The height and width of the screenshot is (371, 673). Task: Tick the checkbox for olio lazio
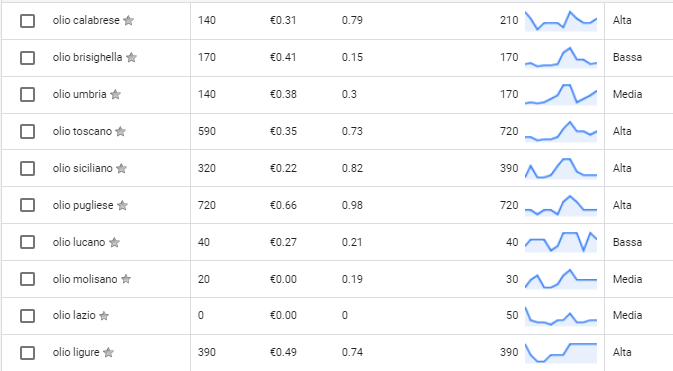point(27,316)
